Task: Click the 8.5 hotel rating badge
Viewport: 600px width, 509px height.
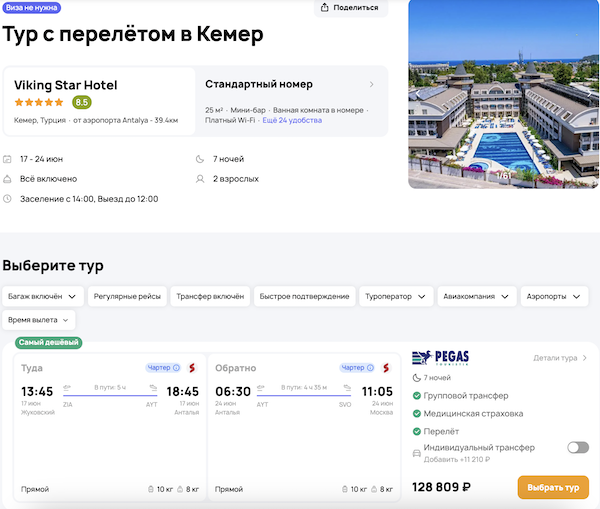Action: pyautogui.click(x=81, y=102)
